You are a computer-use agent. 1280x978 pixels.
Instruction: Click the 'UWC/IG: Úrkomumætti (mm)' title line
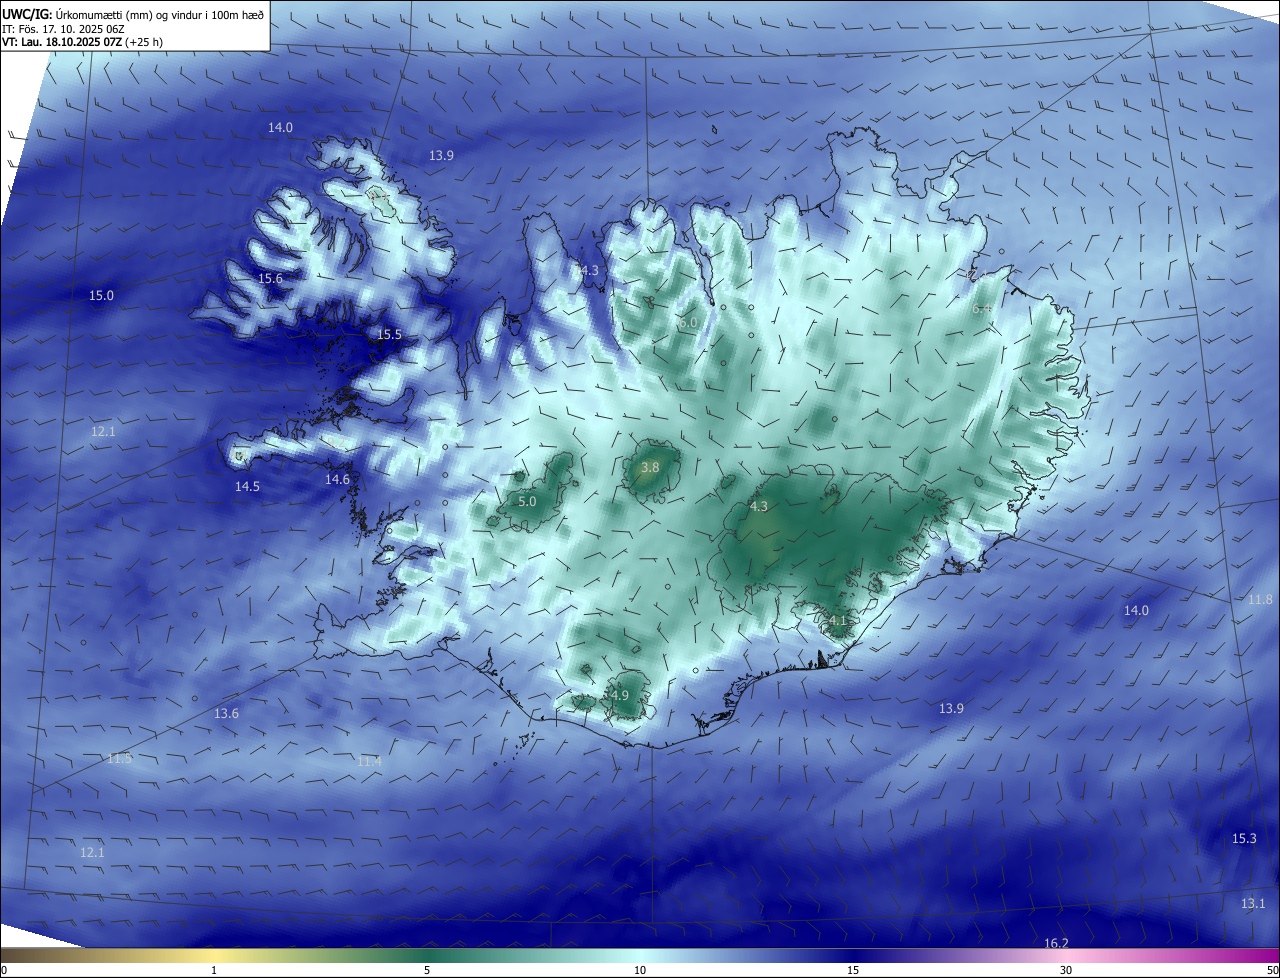point(133,14)
